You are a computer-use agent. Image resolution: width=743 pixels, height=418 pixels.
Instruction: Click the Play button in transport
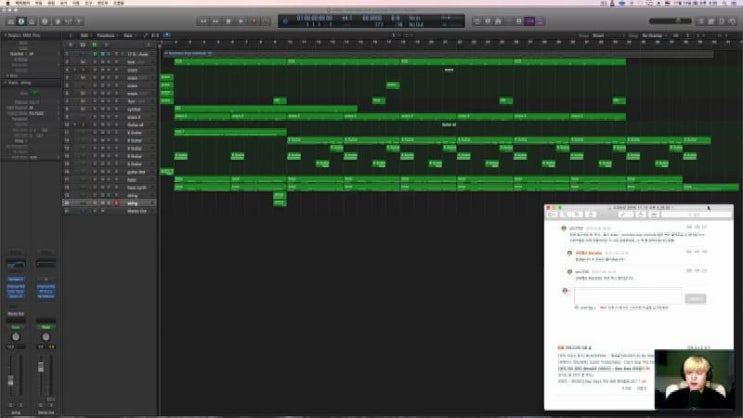click(x=239, y=21)
